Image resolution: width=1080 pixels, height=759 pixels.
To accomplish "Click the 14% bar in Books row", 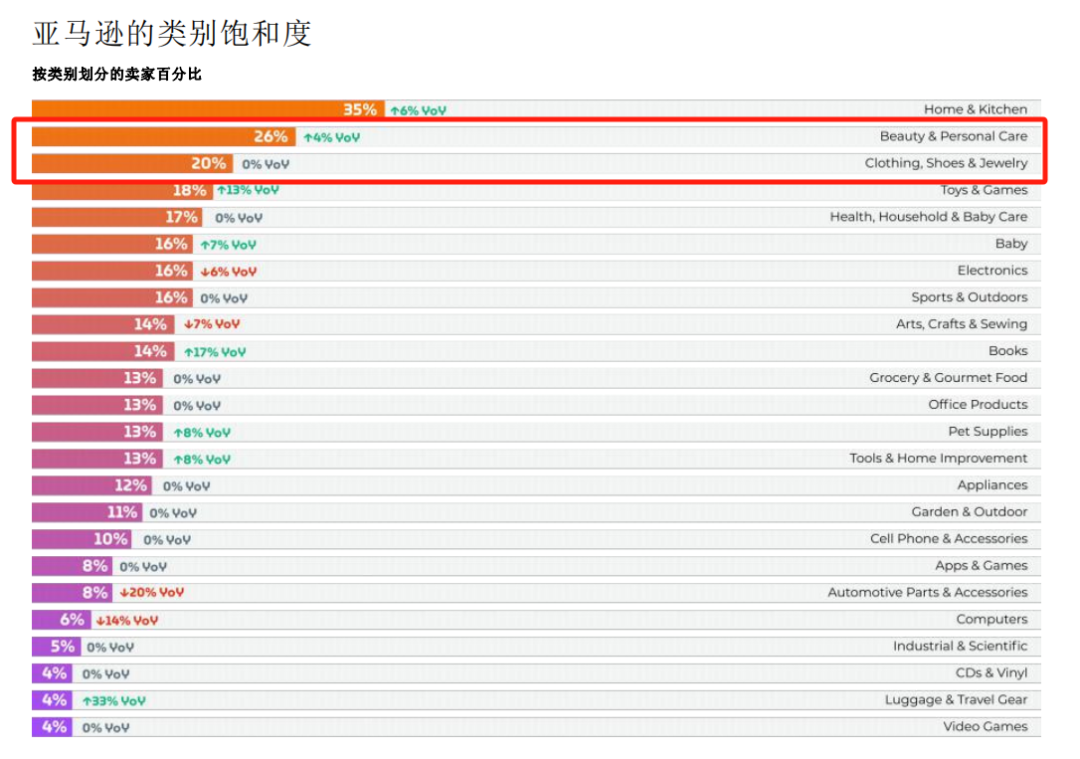I will (103, 351).
